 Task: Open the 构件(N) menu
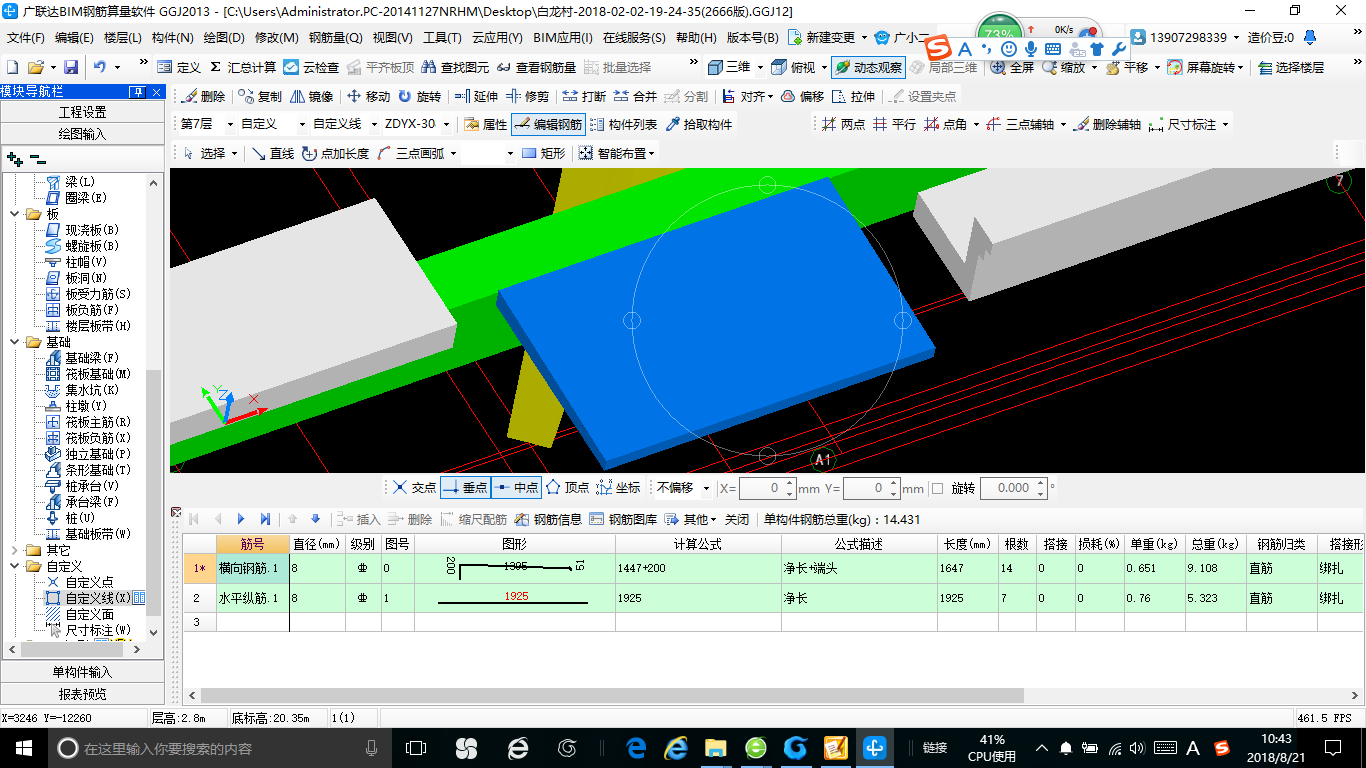173,37
